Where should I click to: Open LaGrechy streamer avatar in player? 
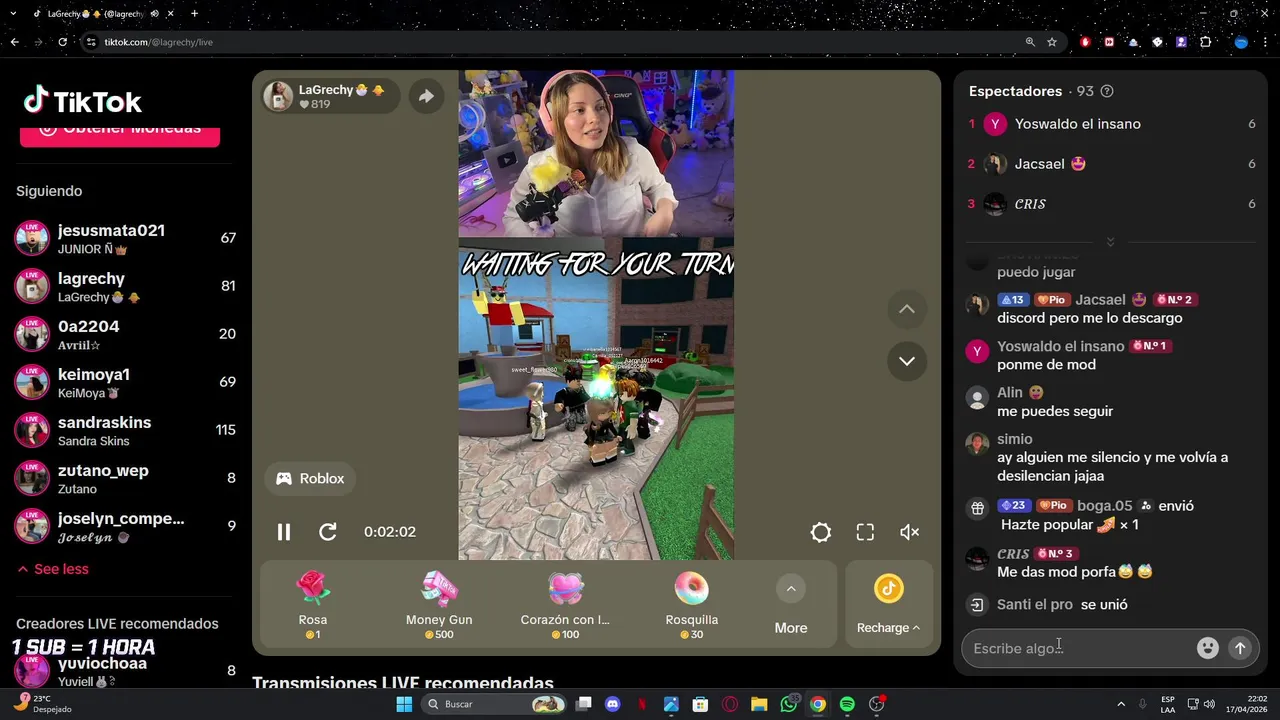278,96
